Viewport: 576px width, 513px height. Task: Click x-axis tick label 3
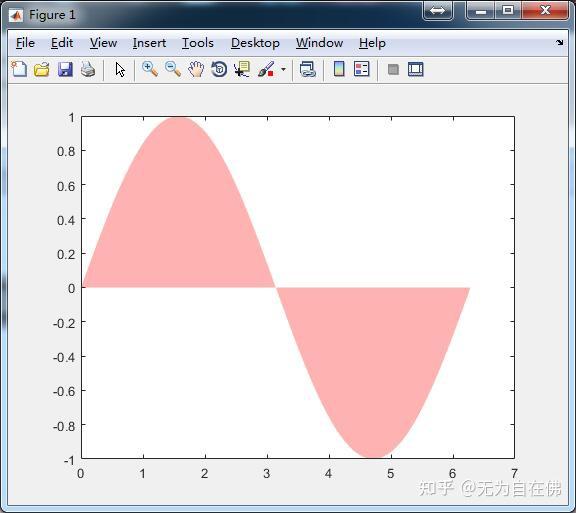pos(267,473)
